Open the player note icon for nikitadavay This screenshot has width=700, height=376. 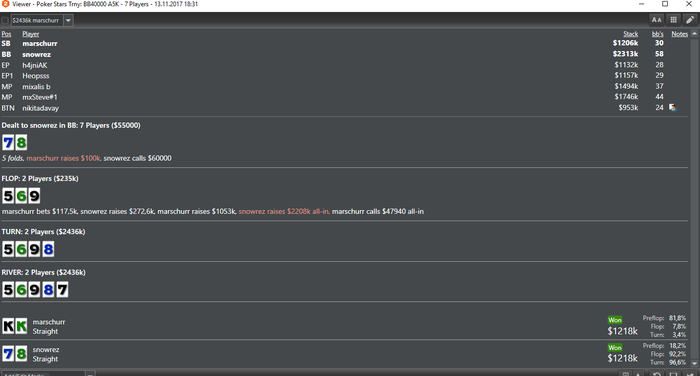coord(673,108)
